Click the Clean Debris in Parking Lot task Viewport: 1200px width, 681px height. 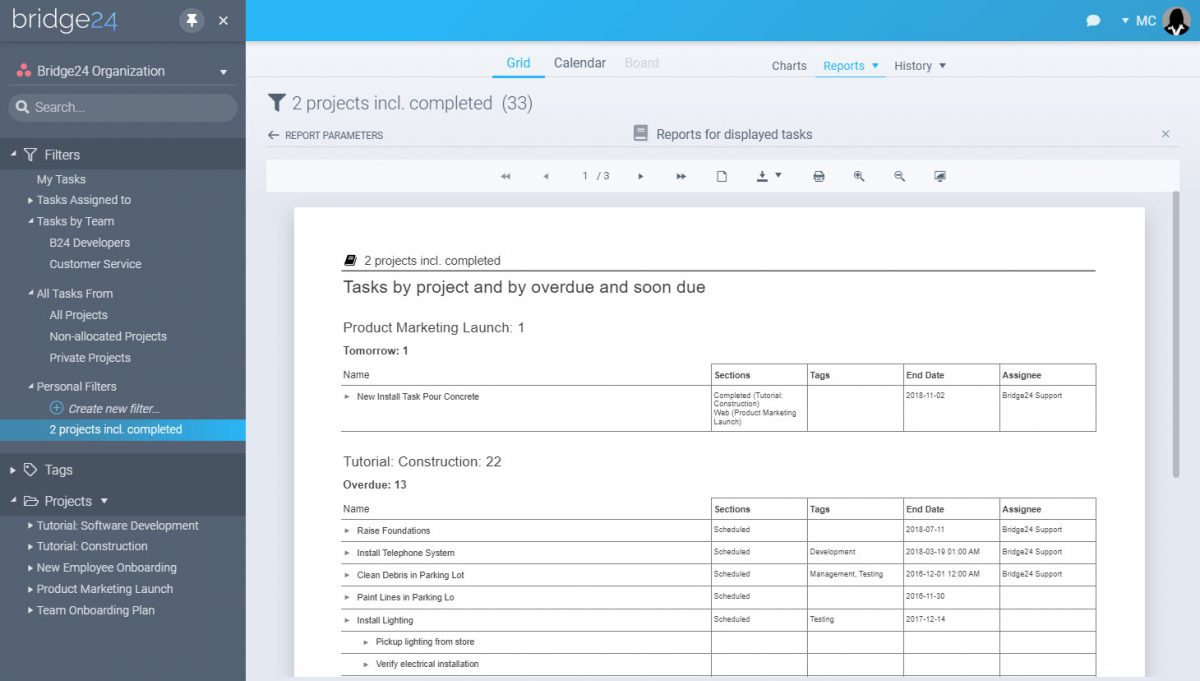410,575
